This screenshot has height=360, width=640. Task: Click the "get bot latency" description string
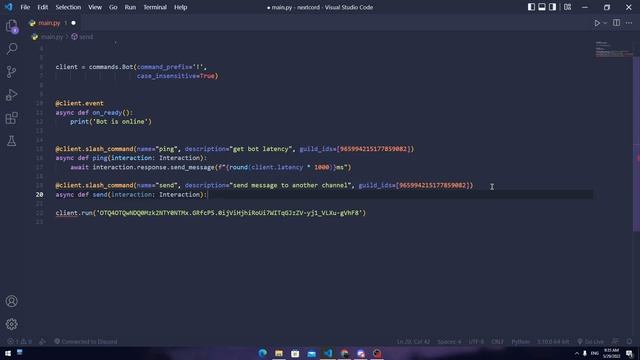(x=261, y=149)
